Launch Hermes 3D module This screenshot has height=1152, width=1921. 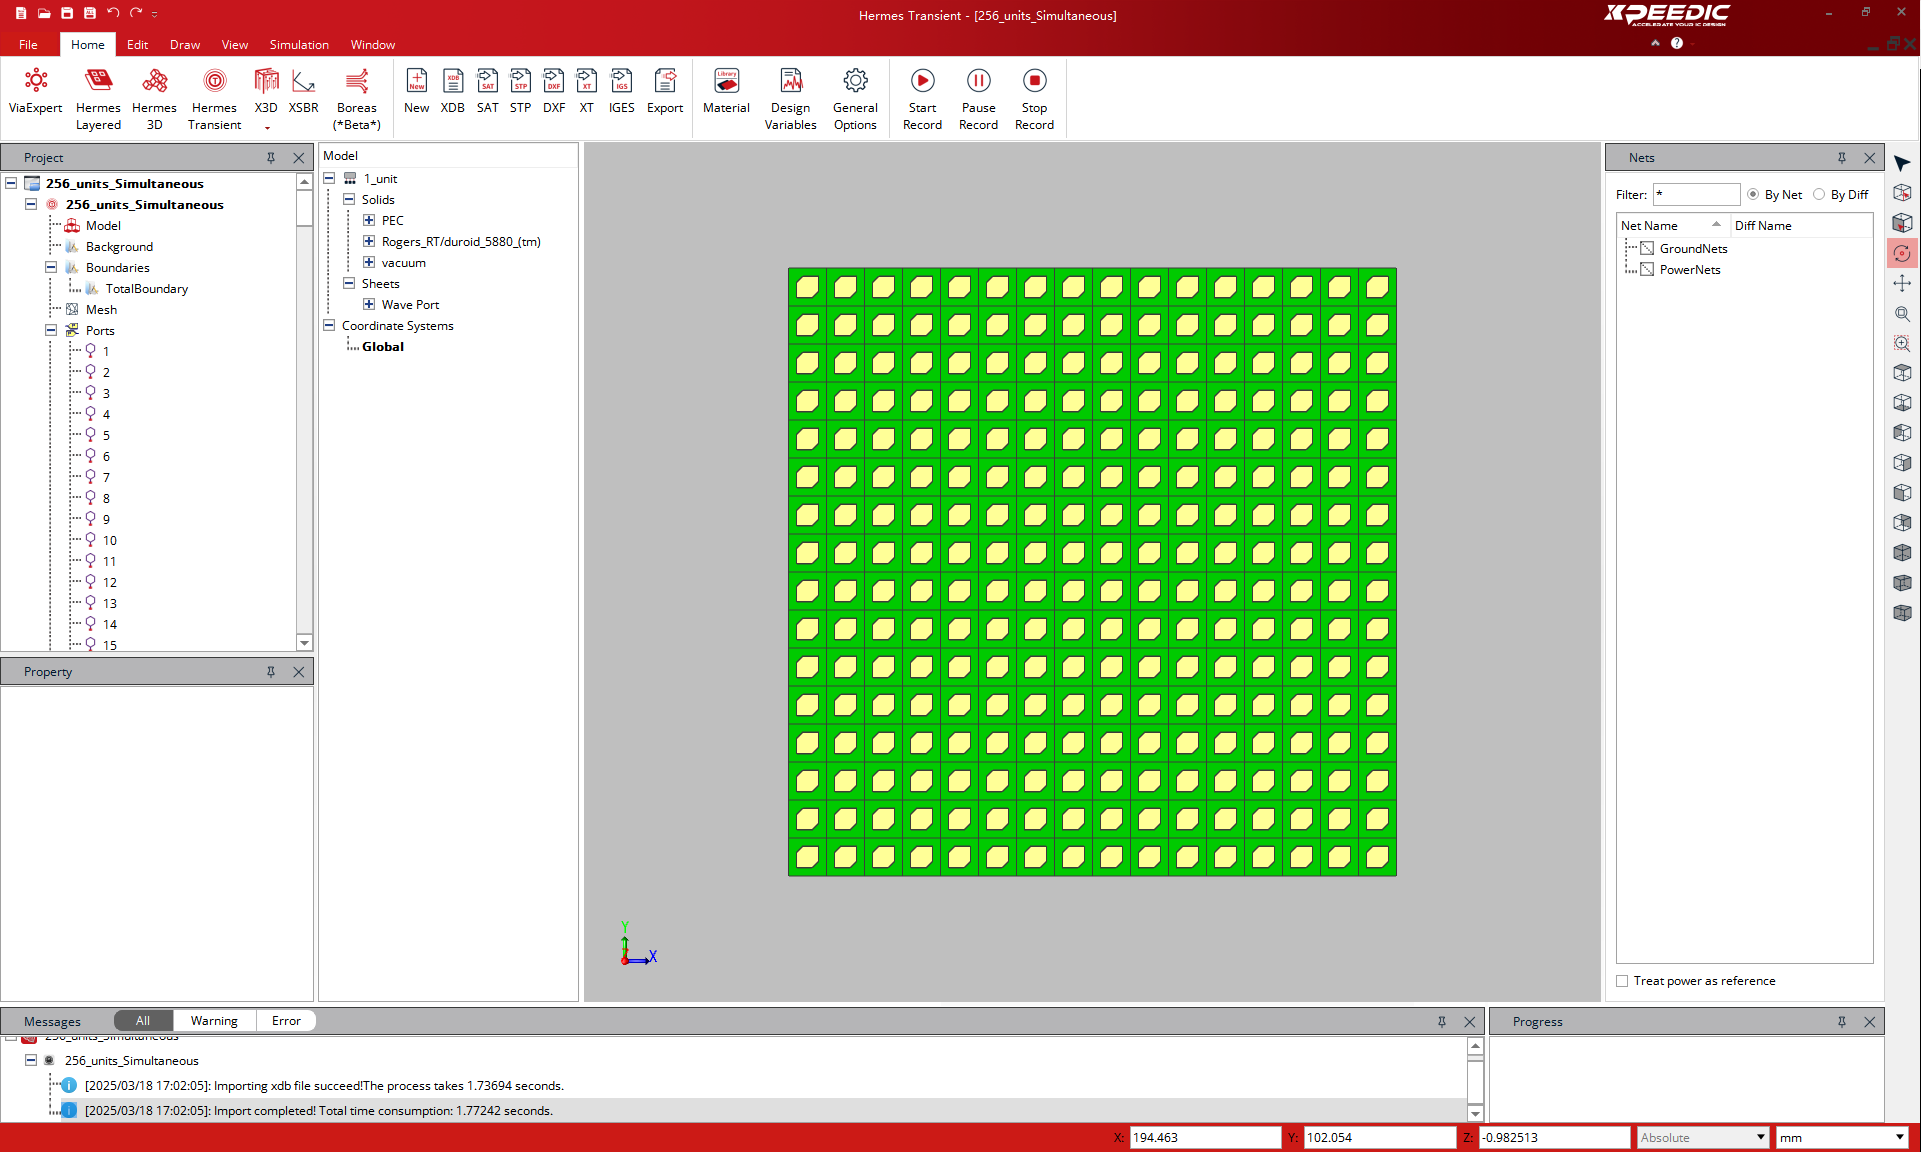pos(154,99)
